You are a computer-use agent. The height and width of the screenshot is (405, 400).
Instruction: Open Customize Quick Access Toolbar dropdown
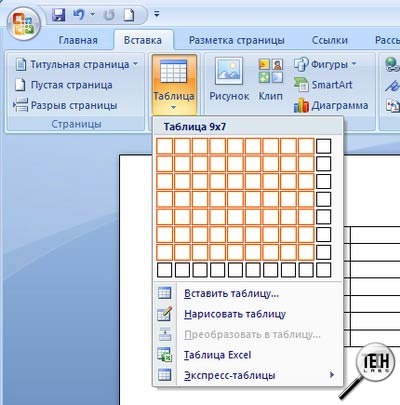click(156, 14)
